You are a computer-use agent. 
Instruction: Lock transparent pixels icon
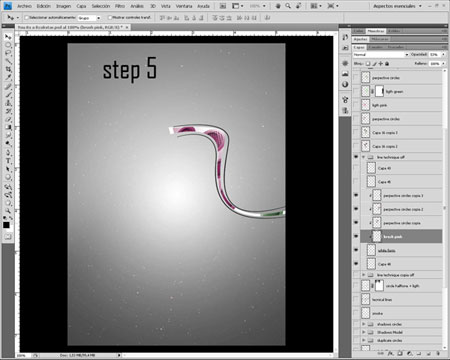click(368, 63)
